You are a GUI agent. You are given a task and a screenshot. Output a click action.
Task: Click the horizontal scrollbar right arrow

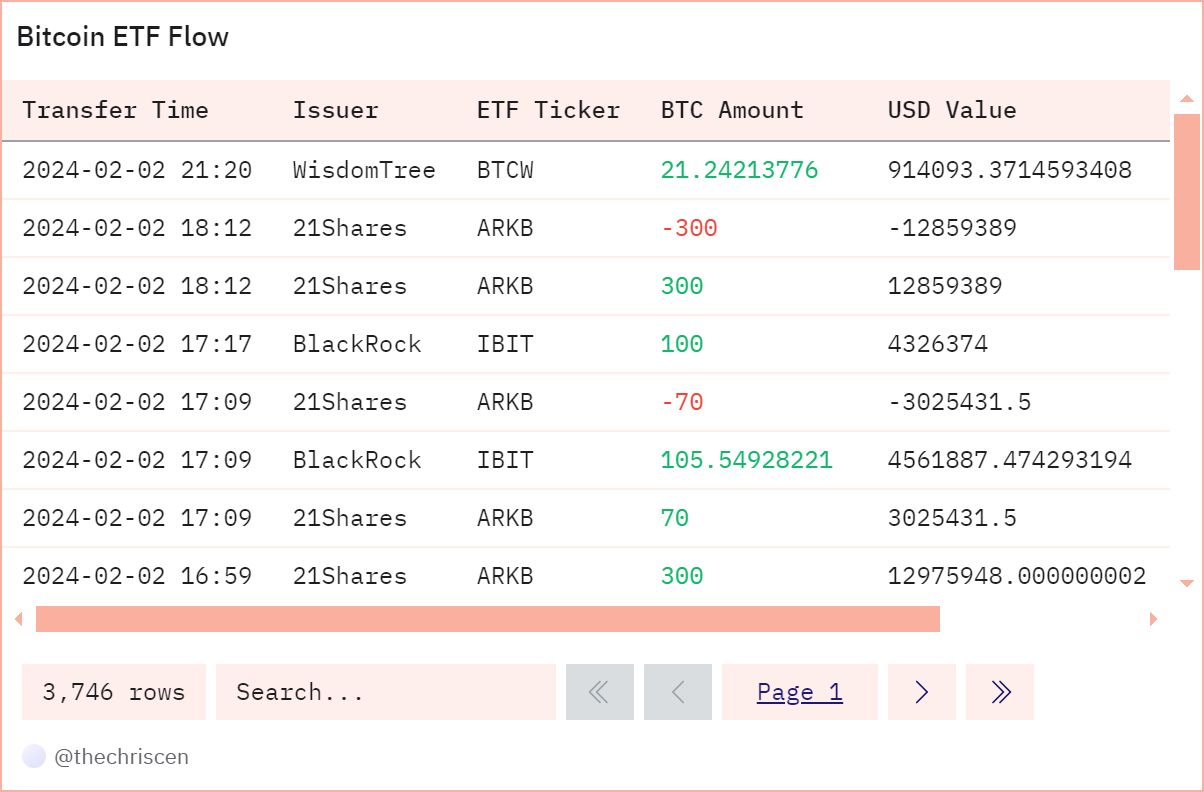point(1153,619)
